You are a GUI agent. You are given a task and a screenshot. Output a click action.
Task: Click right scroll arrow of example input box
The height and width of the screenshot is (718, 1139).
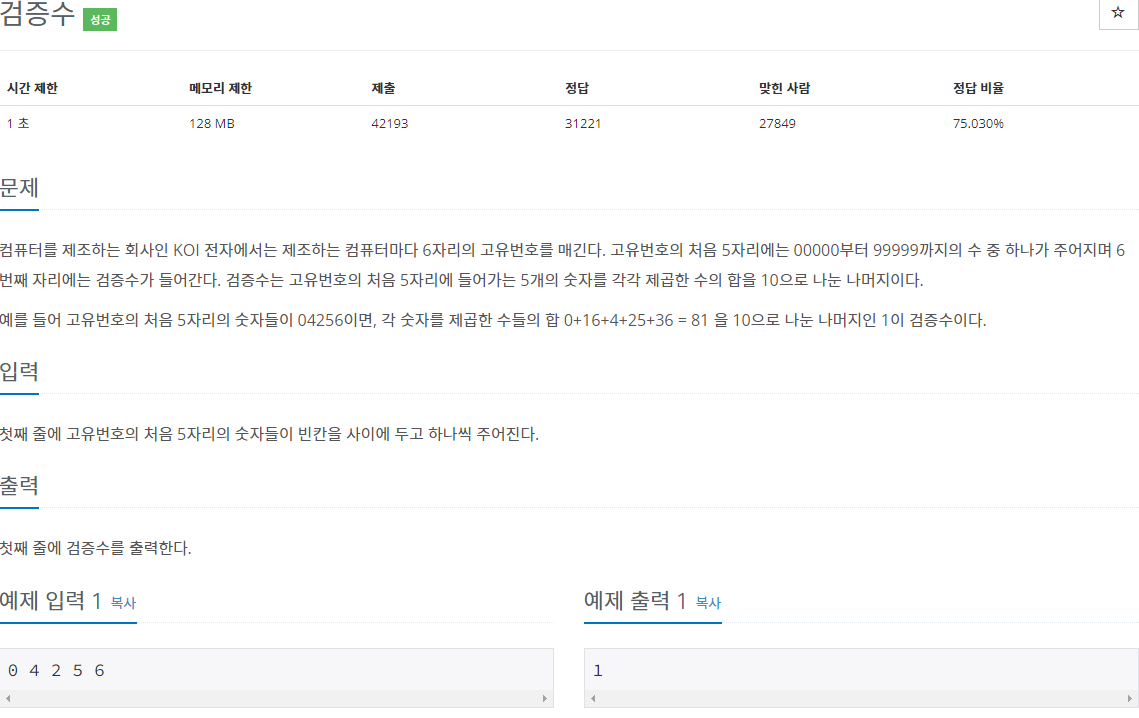[x=545, y=698]
